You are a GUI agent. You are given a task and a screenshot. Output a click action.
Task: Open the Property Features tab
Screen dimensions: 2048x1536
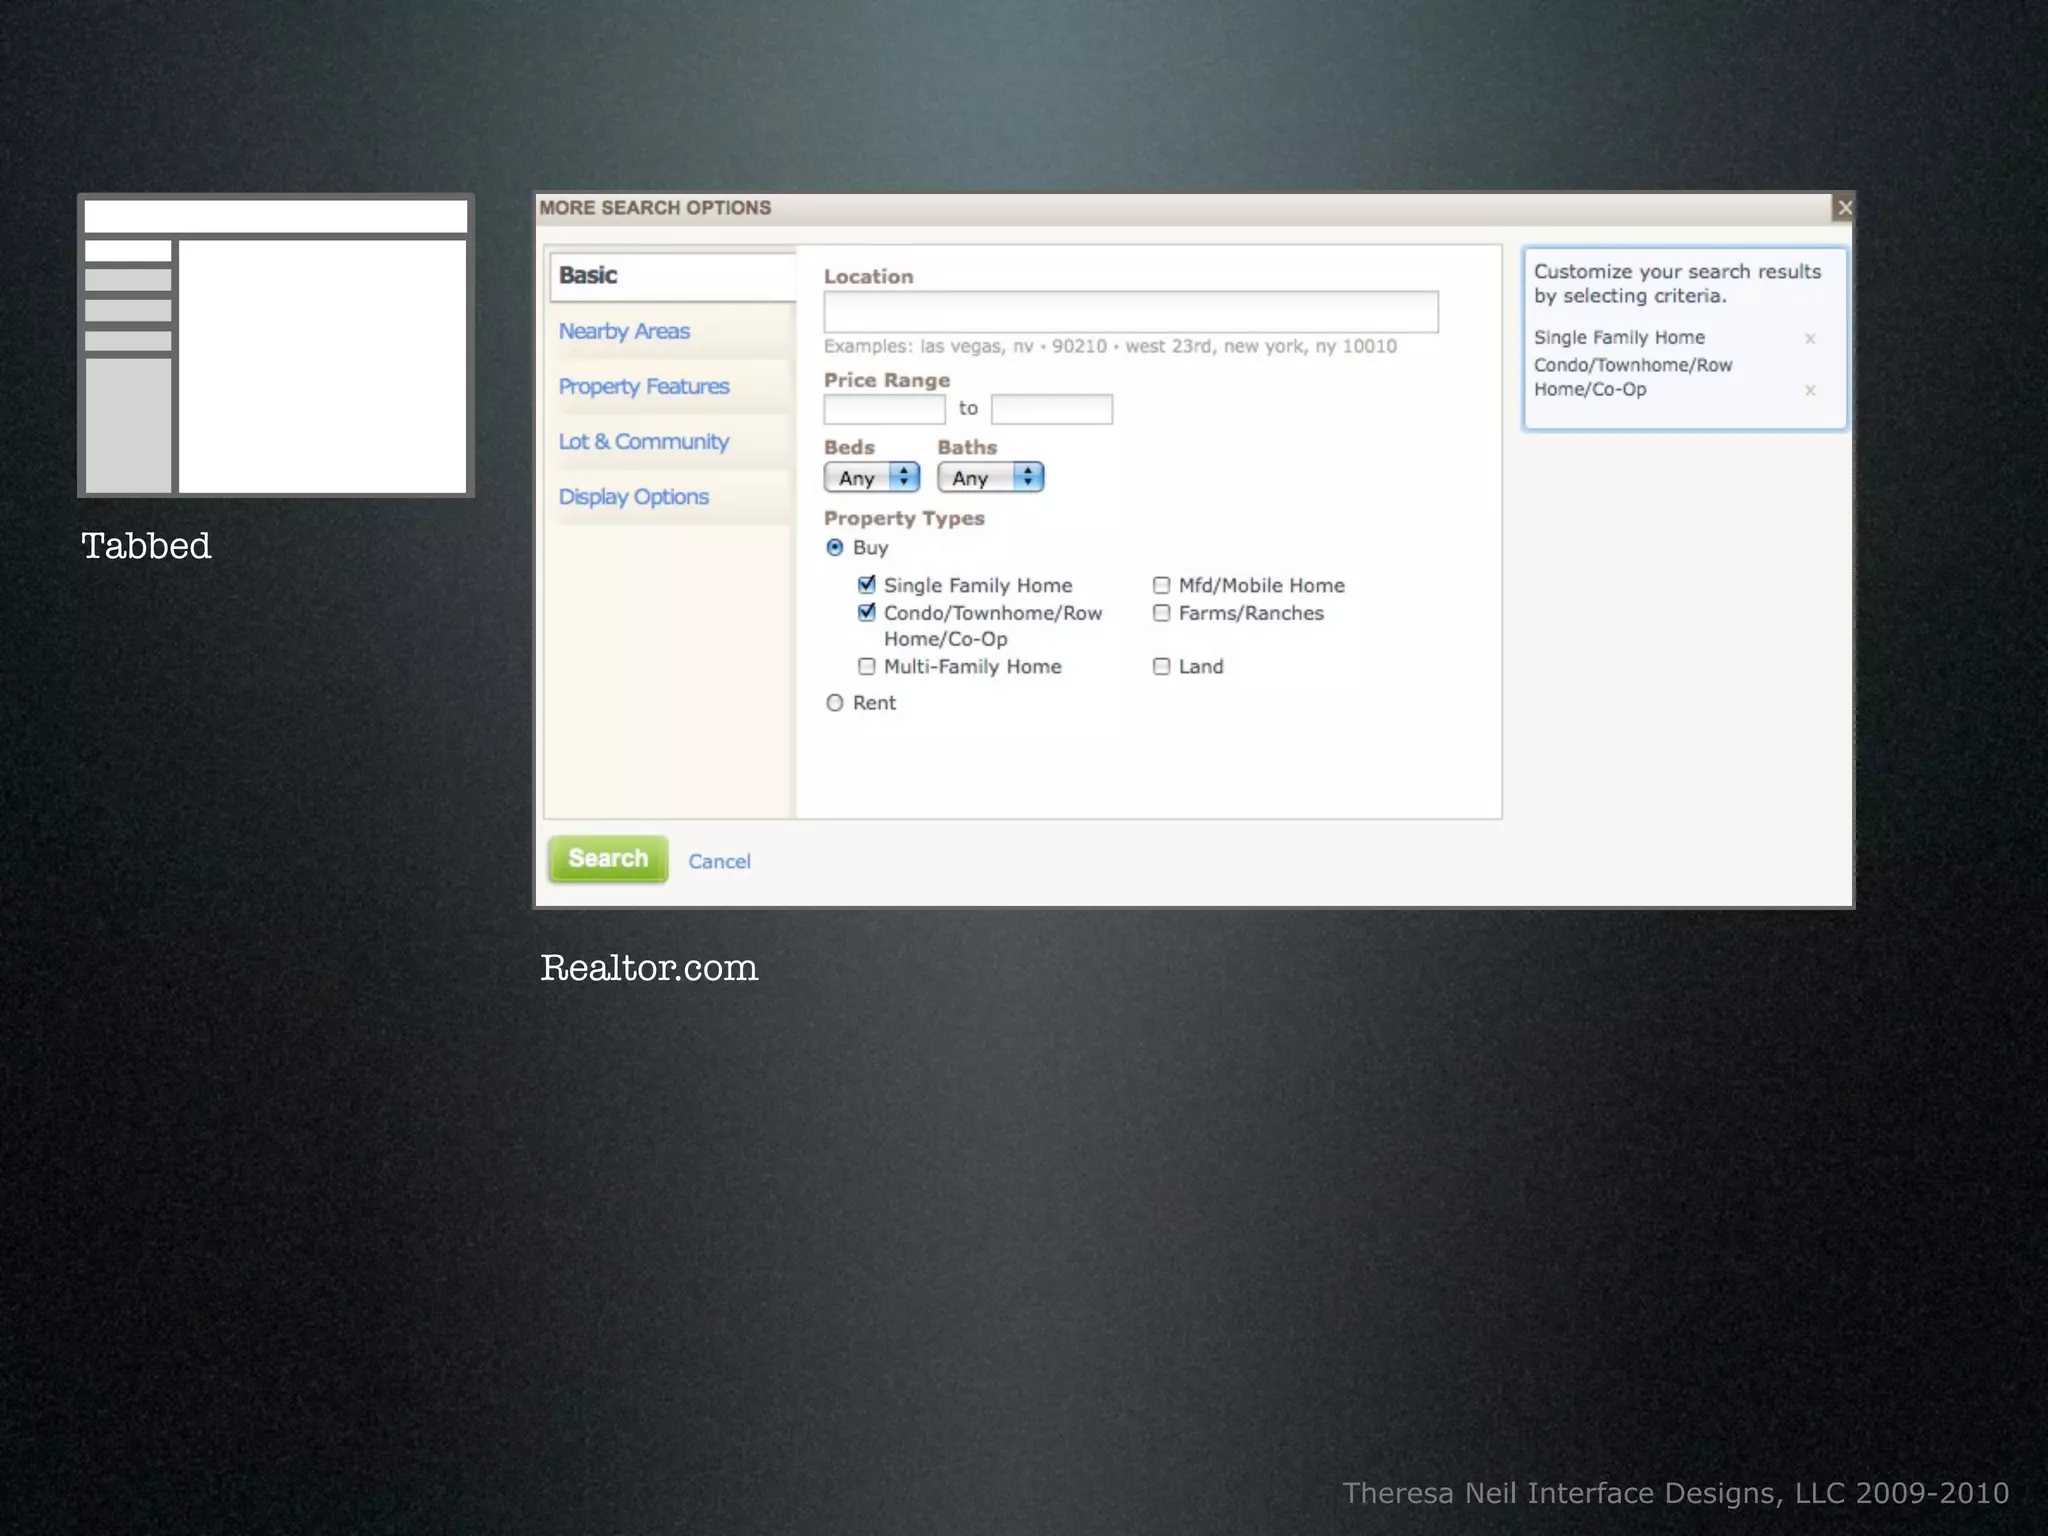(x=644, y=387)
